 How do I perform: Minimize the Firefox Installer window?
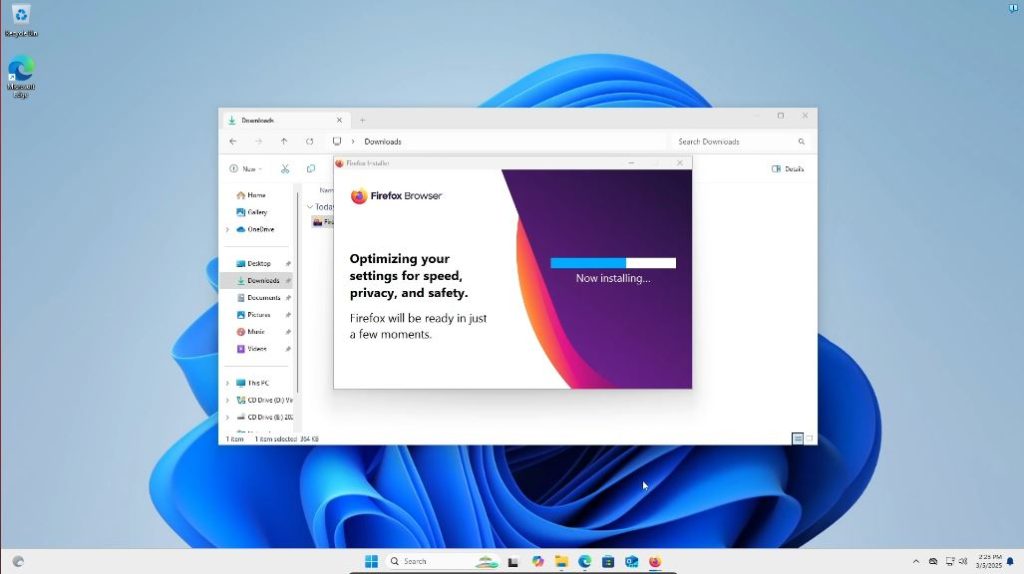(x=631, y=163)
